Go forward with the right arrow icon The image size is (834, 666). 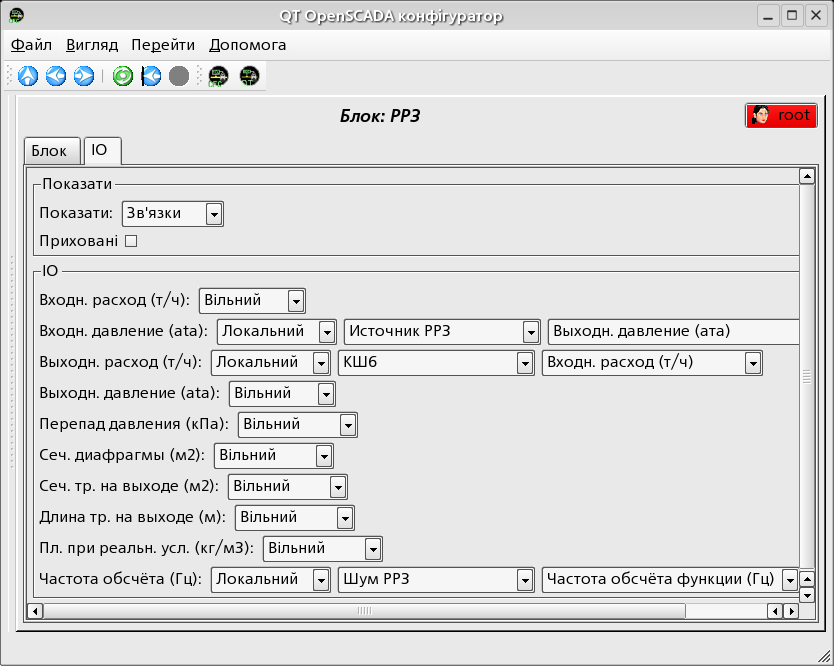tap(84, 76)
